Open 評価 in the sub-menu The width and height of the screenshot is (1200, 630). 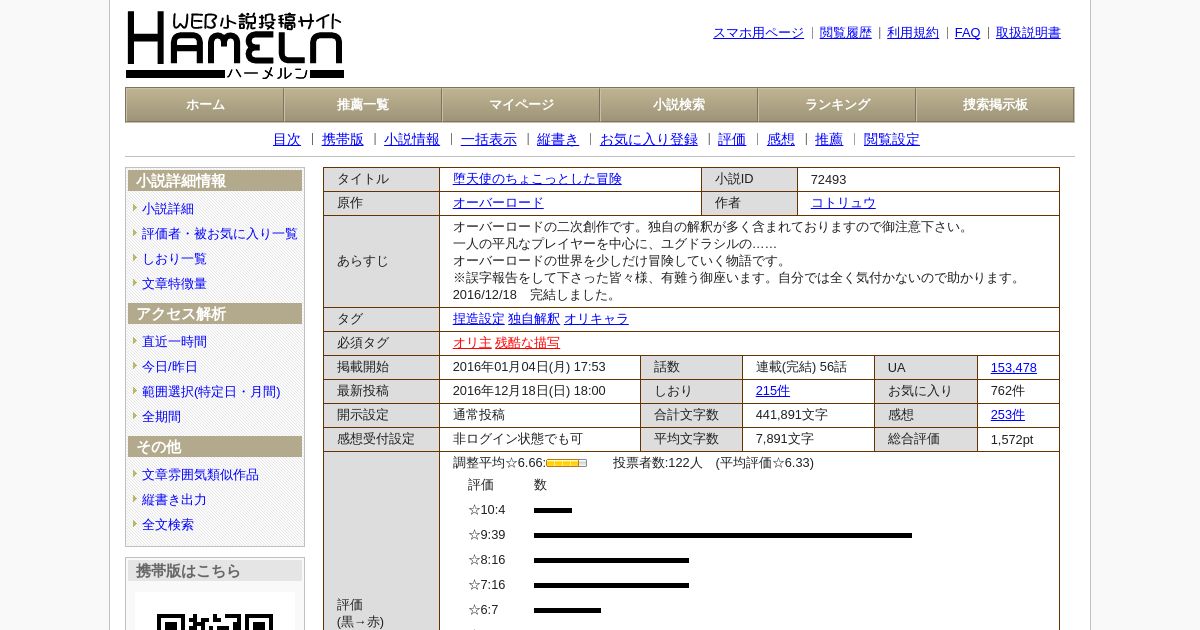(732, 140)
